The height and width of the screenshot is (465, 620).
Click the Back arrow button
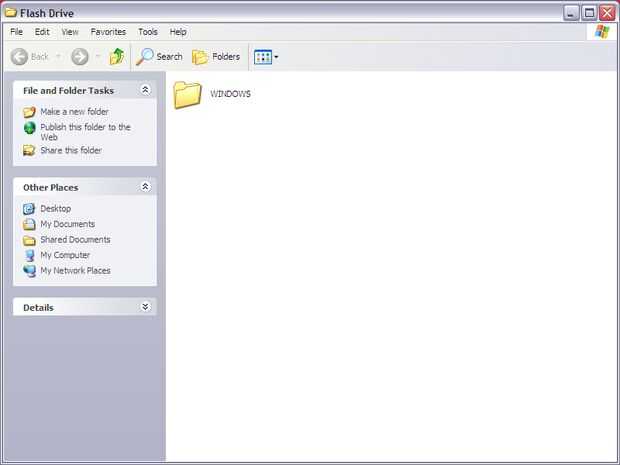[19, 57]
